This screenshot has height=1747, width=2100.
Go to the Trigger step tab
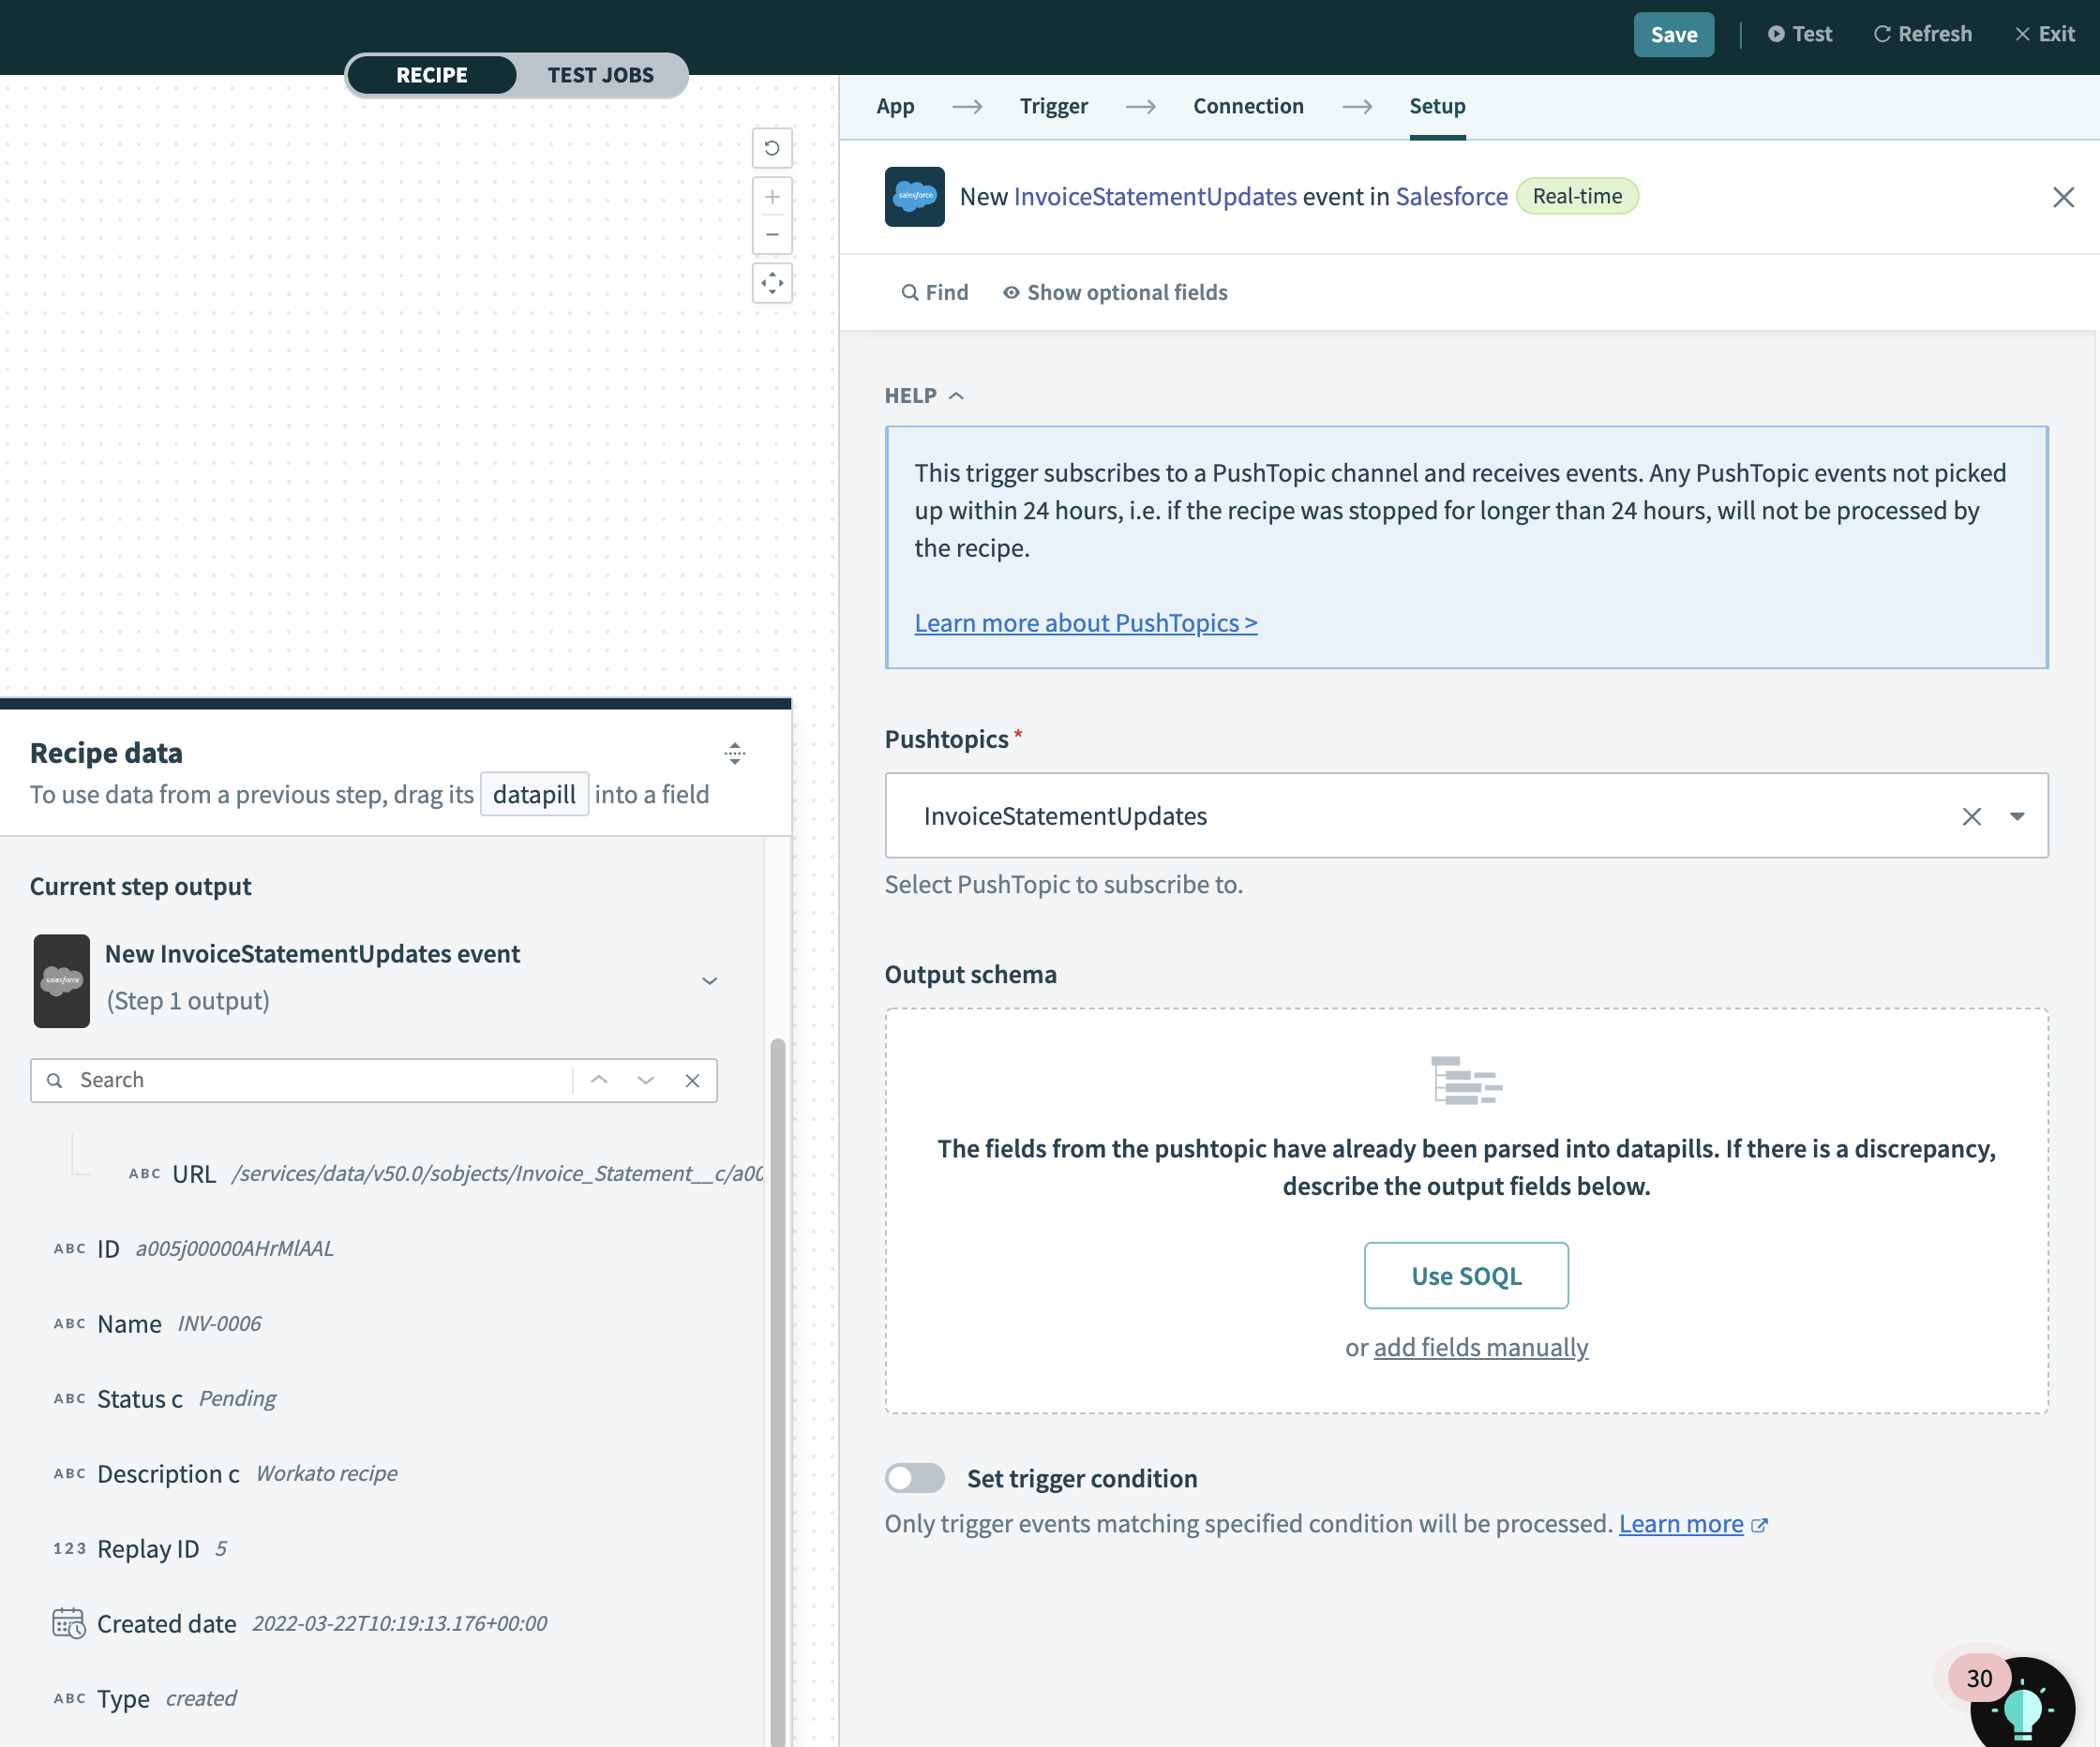click(1053, 106)
